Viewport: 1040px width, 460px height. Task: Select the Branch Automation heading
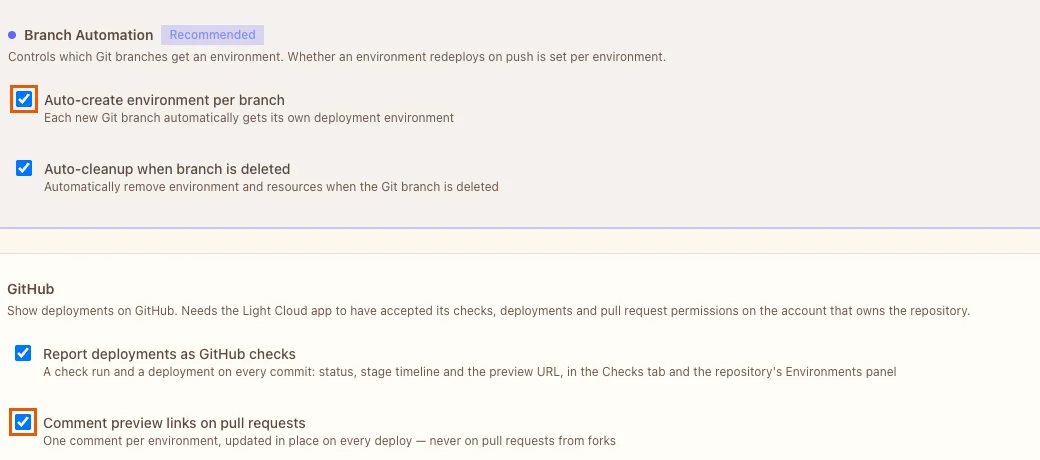pos(88,35)
